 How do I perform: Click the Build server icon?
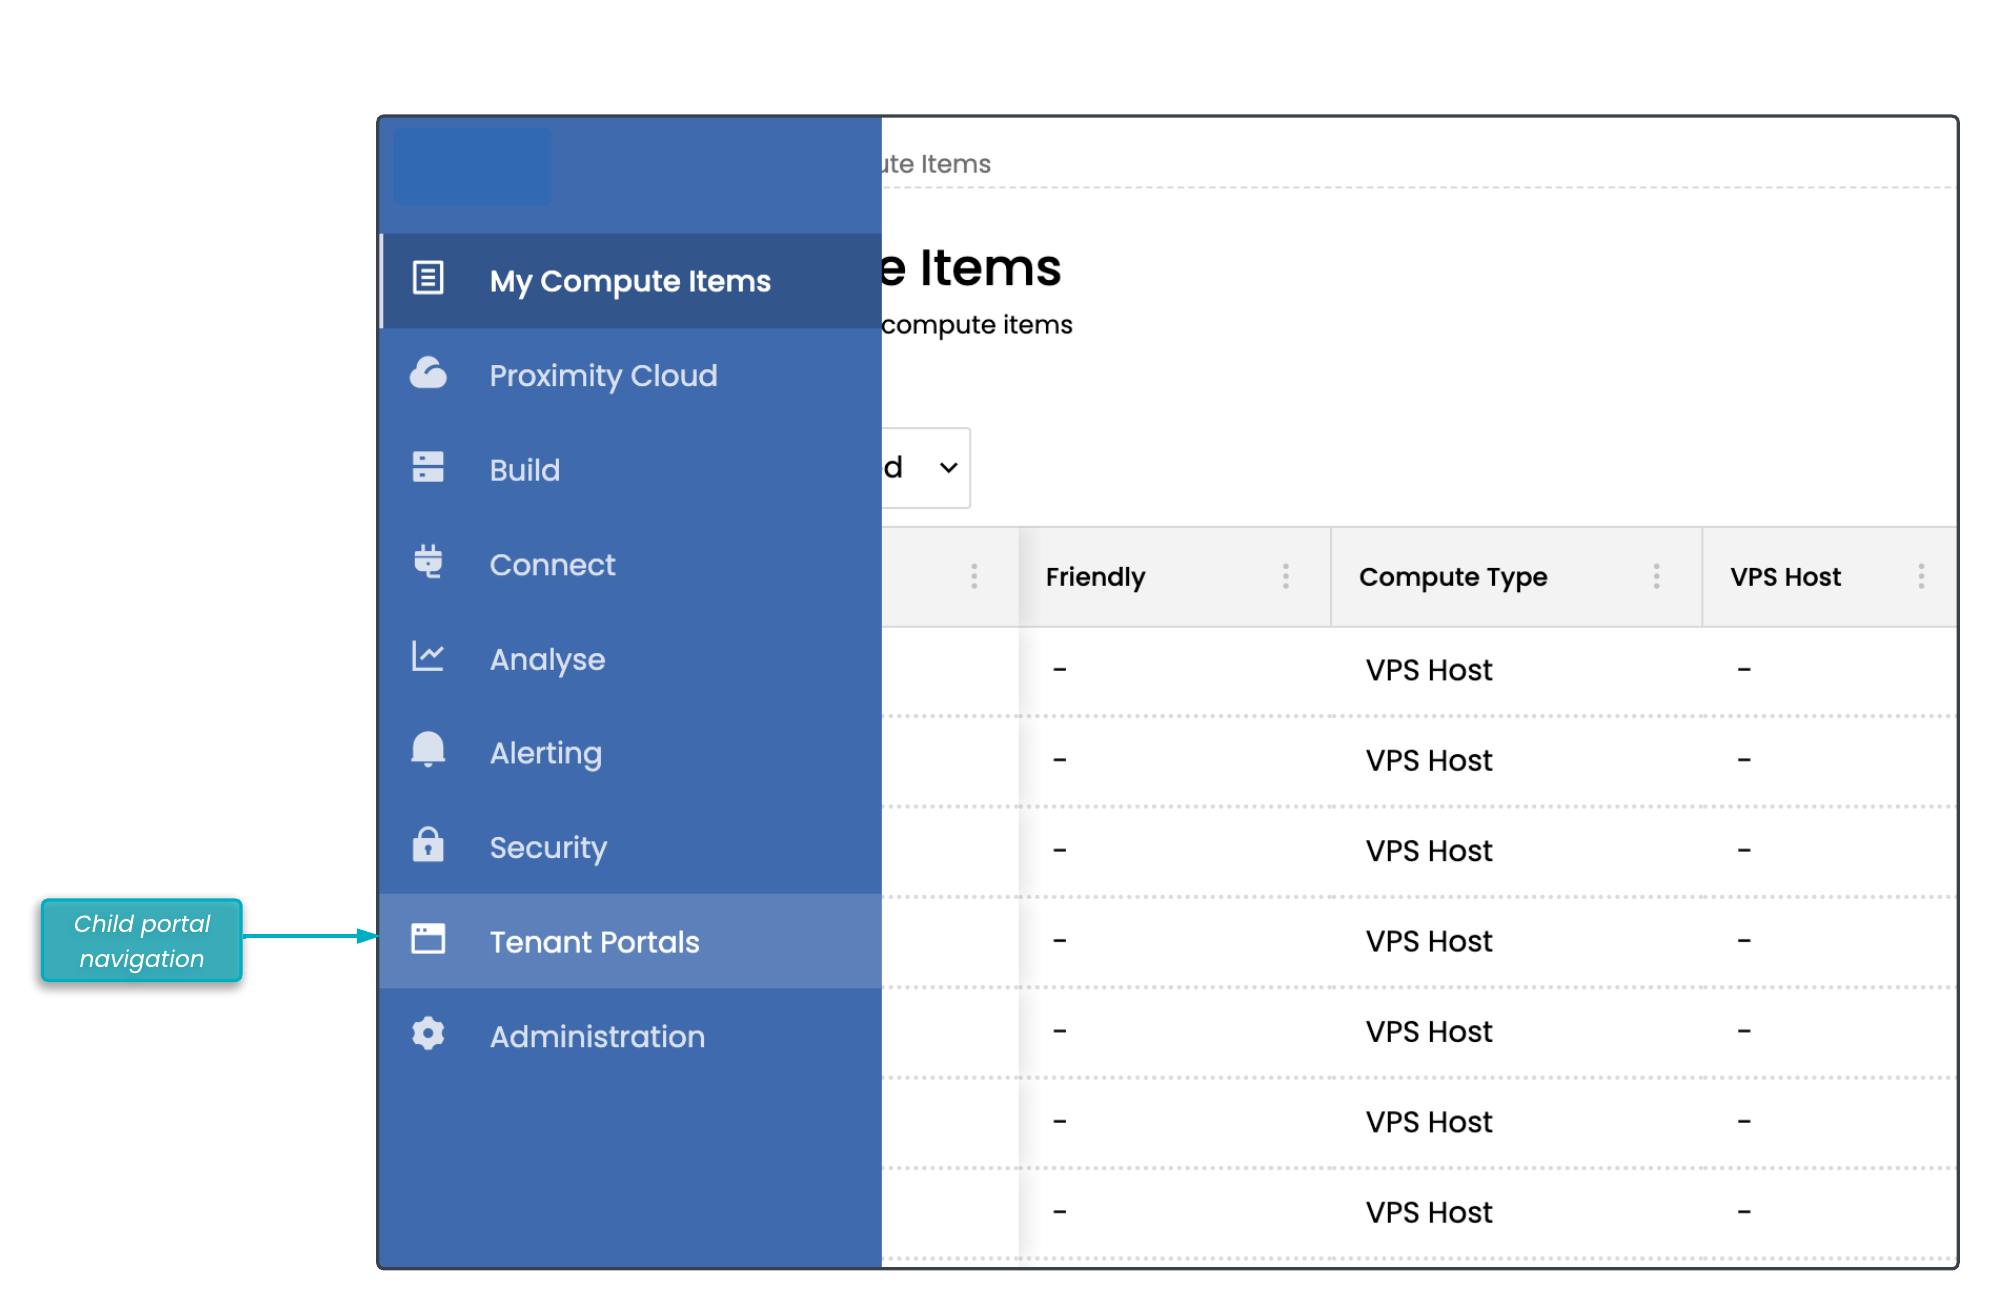[428, 467]
